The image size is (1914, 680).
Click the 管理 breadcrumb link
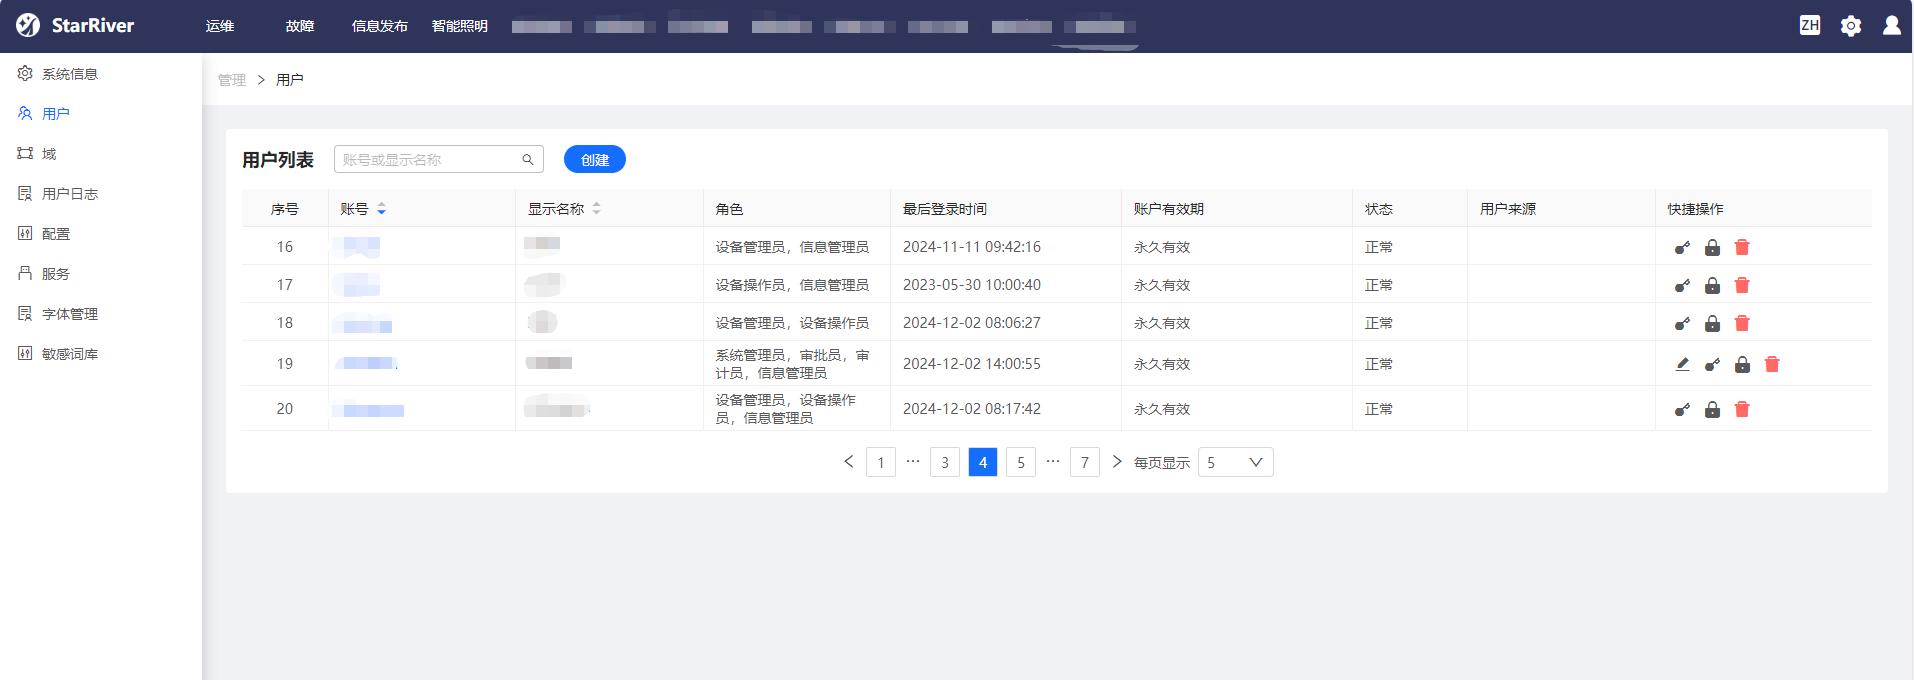coord(232,80)
